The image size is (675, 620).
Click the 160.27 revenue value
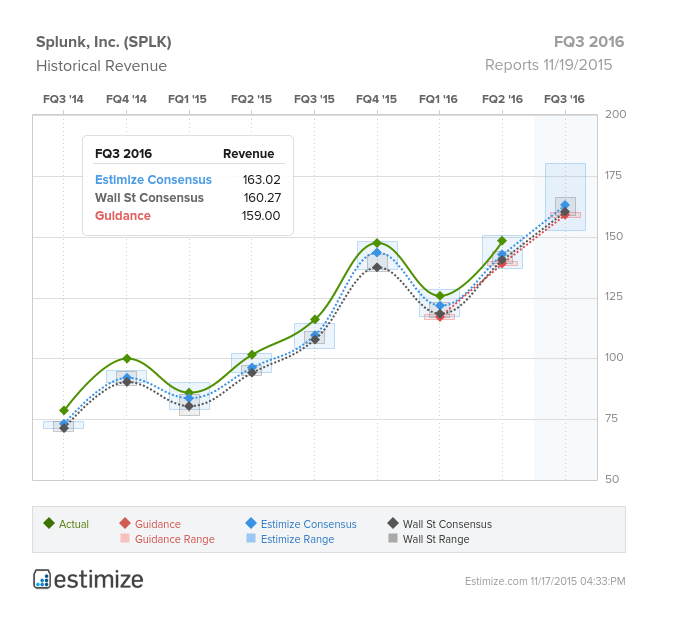(262, 198)
